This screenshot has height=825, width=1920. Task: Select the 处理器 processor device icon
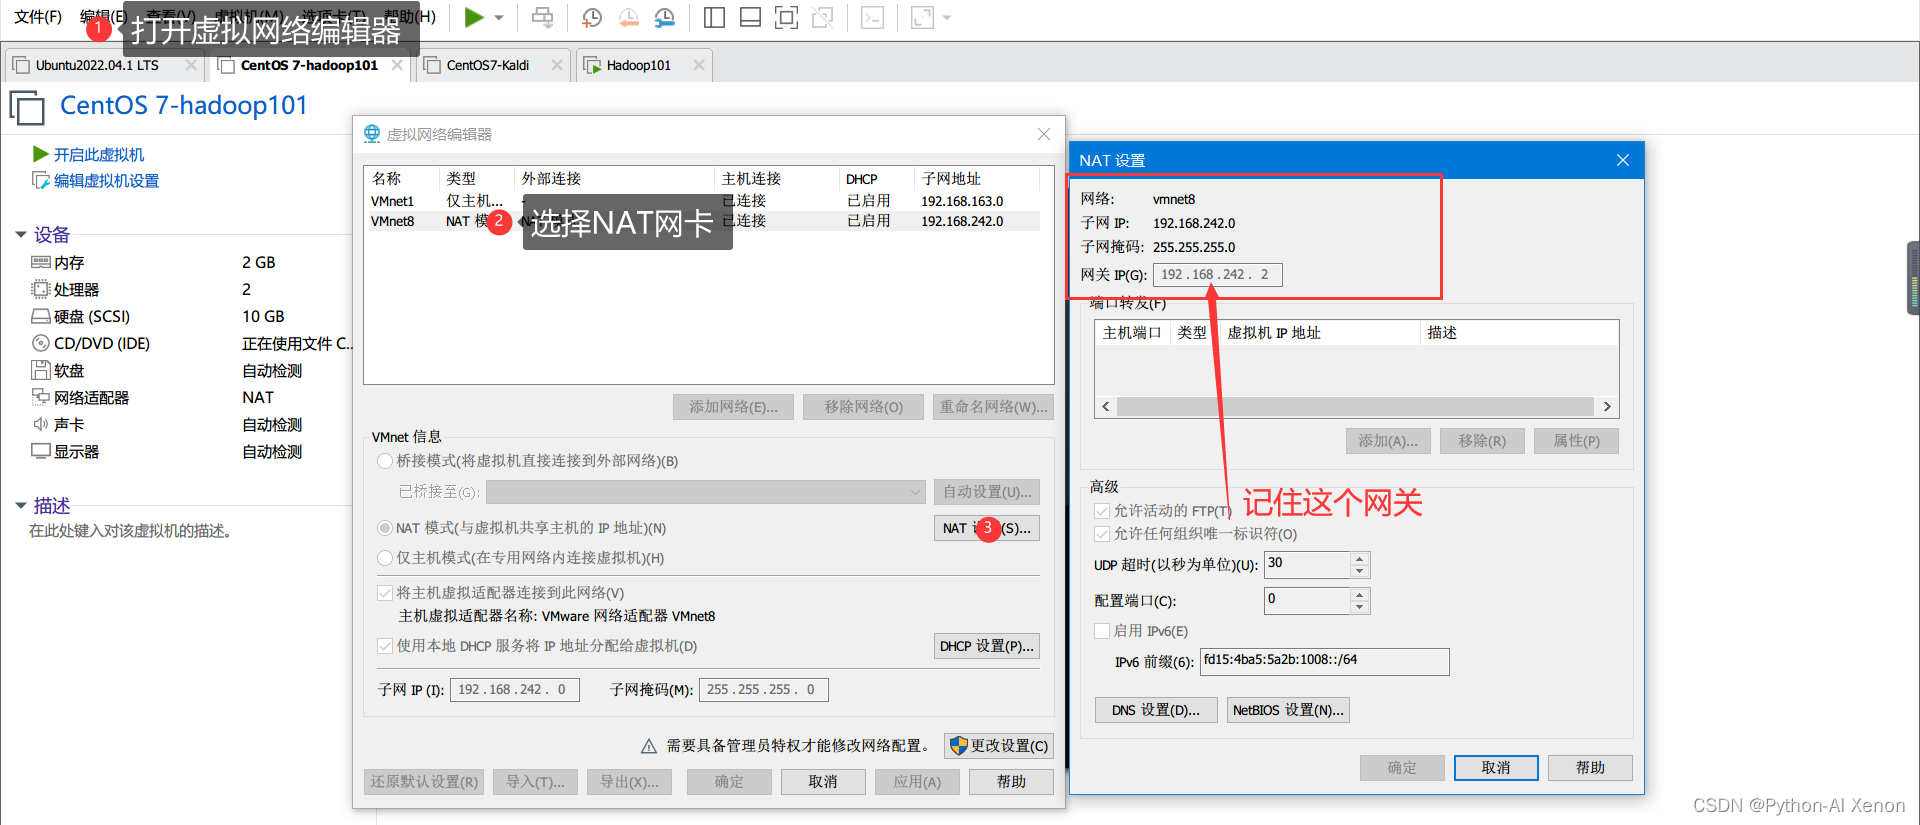(41, 289)
